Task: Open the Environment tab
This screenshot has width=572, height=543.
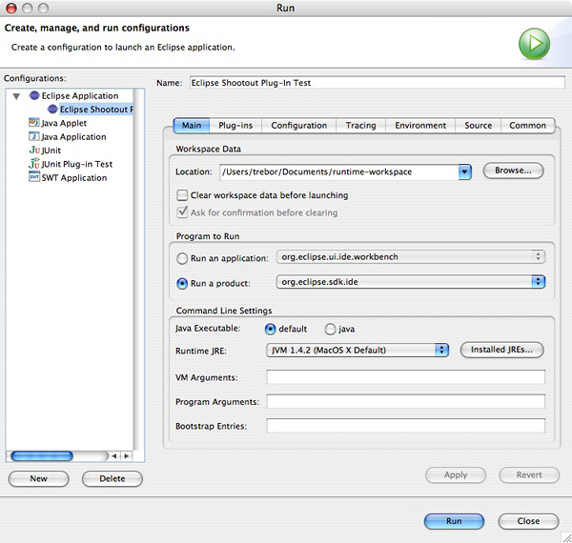Action: [420, 125]
